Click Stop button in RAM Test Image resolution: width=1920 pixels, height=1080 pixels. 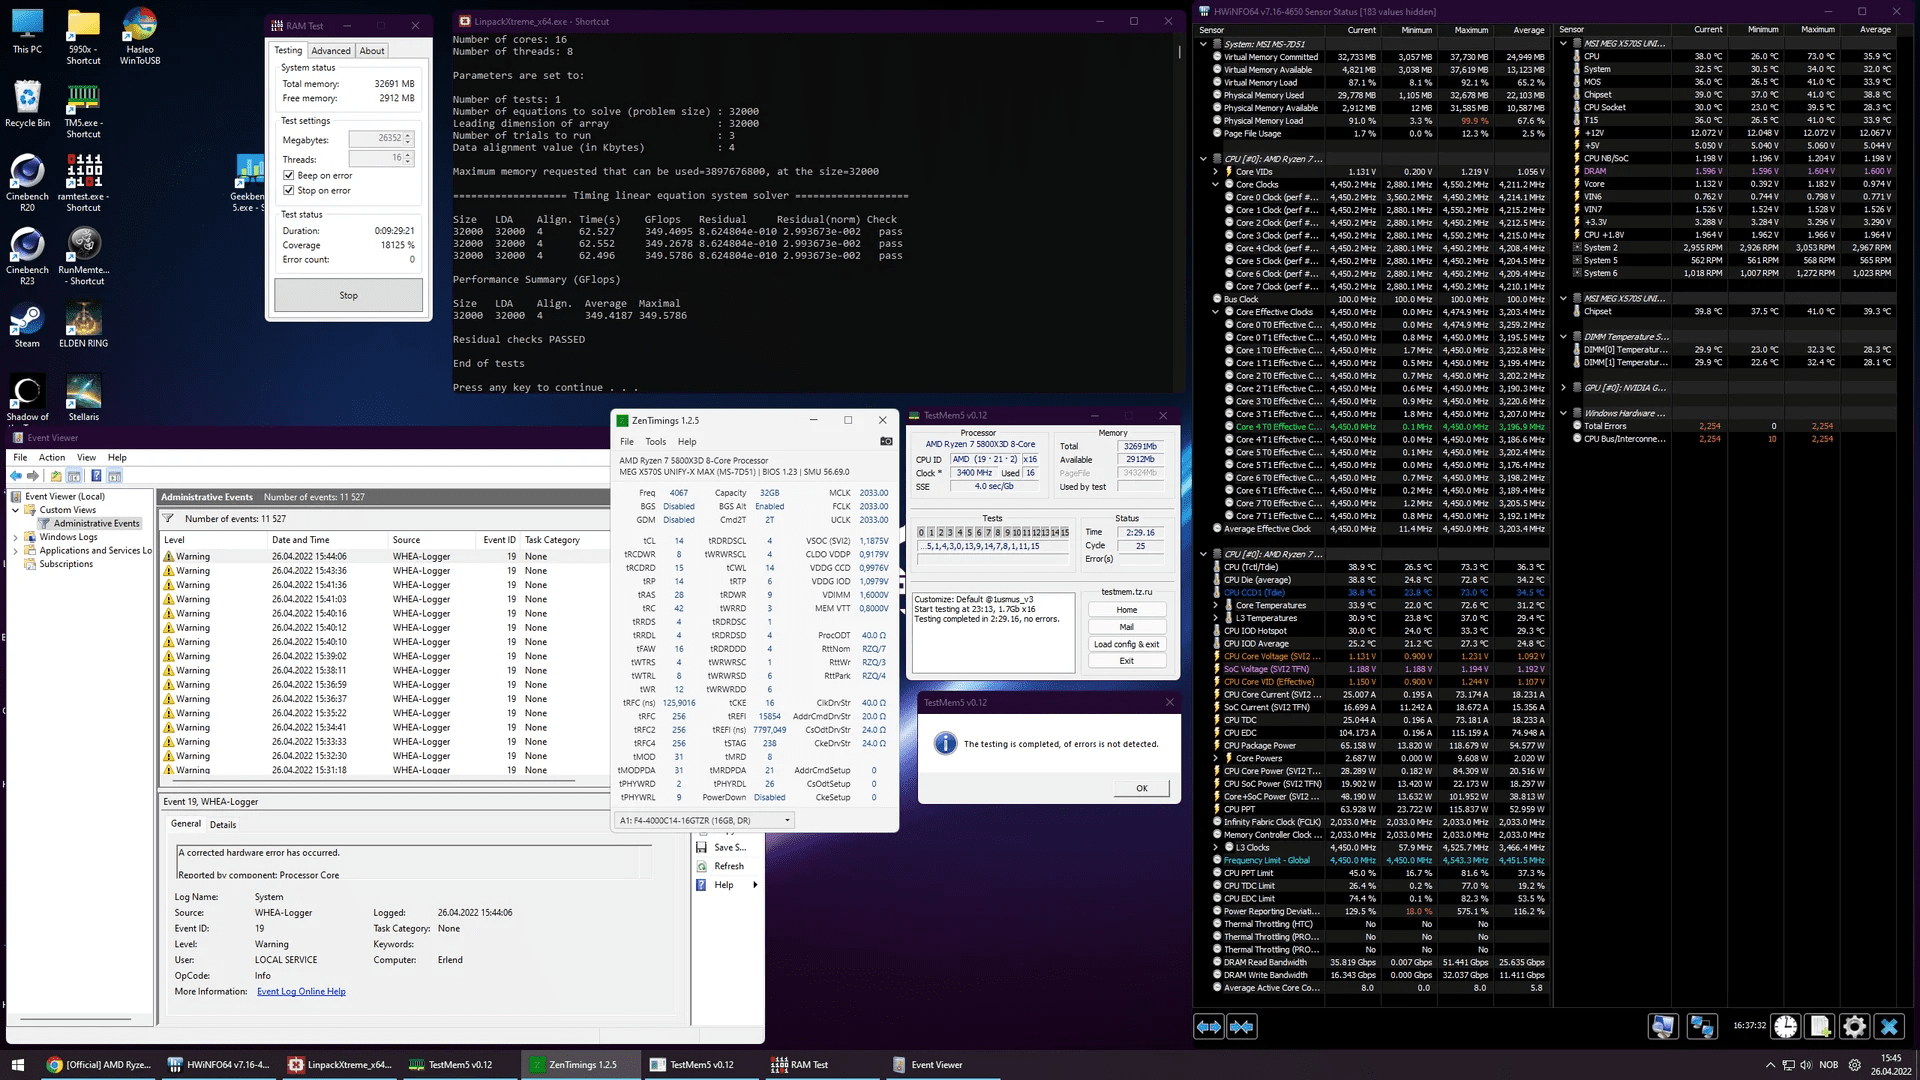coord(348,295)
